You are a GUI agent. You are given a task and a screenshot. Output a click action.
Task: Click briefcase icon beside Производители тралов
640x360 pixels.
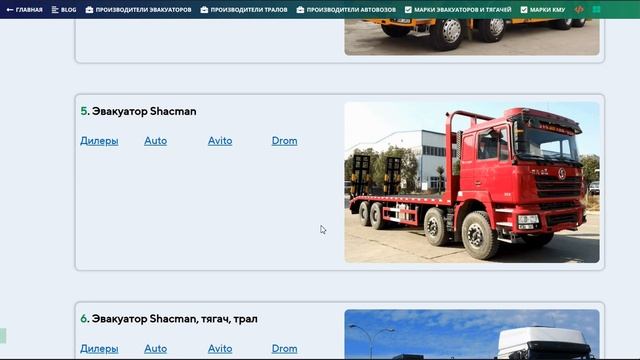pyautogui.click(x=204, y=9)
